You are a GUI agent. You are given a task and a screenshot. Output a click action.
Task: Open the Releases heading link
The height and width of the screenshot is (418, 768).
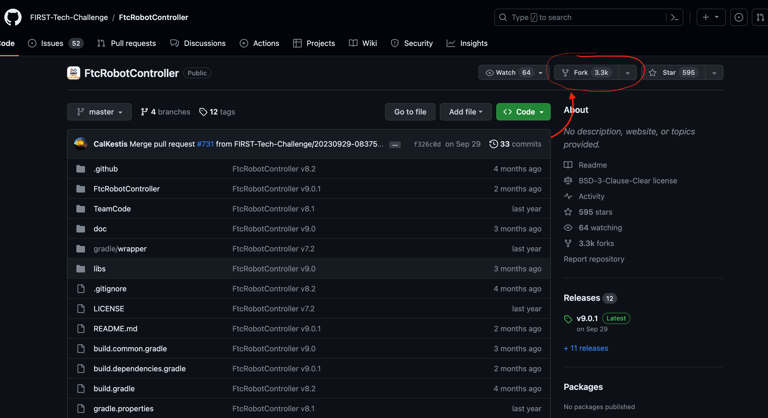(x=581, y=298)
